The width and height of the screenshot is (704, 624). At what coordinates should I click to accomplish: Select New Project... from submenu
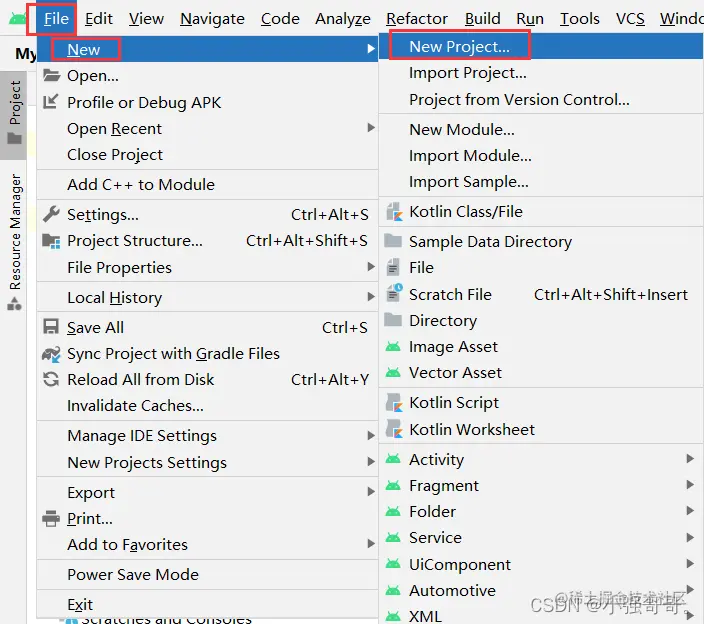[541, 46]
